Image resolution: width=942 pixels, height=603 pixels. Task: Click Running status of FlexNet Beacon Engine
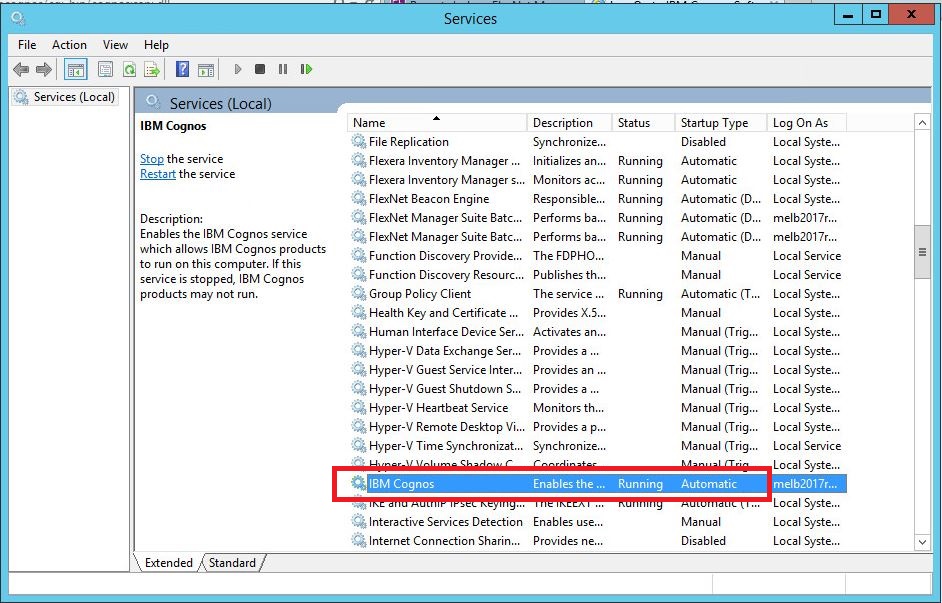point(640,199)
